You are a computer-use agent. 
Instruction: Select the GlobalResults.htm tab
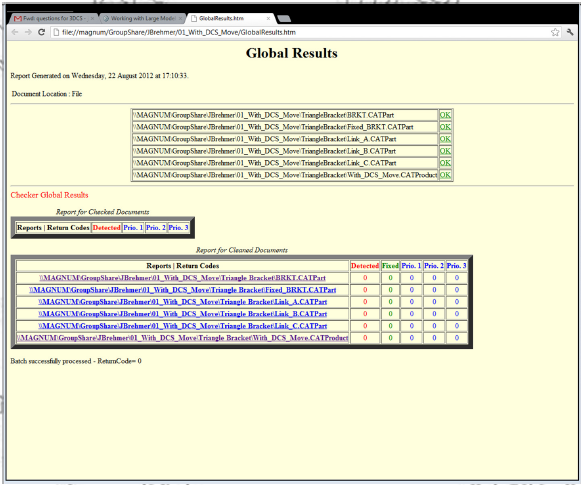(x=230, y=18)
